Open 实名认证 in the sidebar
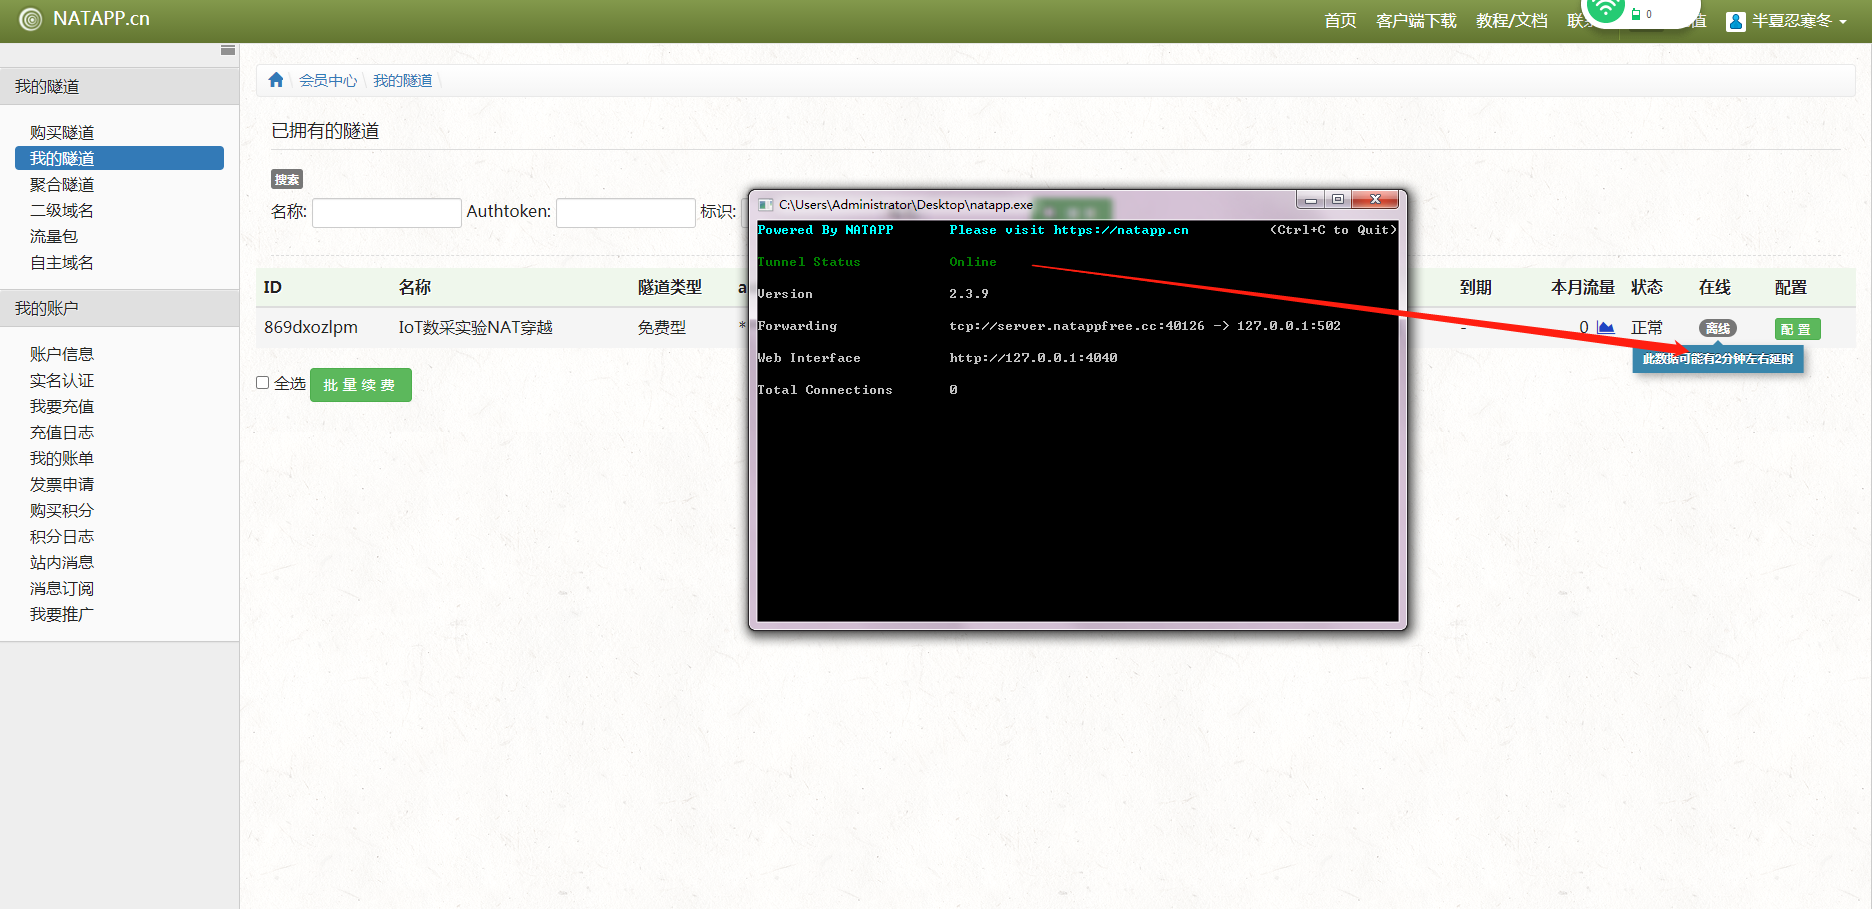This screenshot has width=1872, height=909. 62,381
